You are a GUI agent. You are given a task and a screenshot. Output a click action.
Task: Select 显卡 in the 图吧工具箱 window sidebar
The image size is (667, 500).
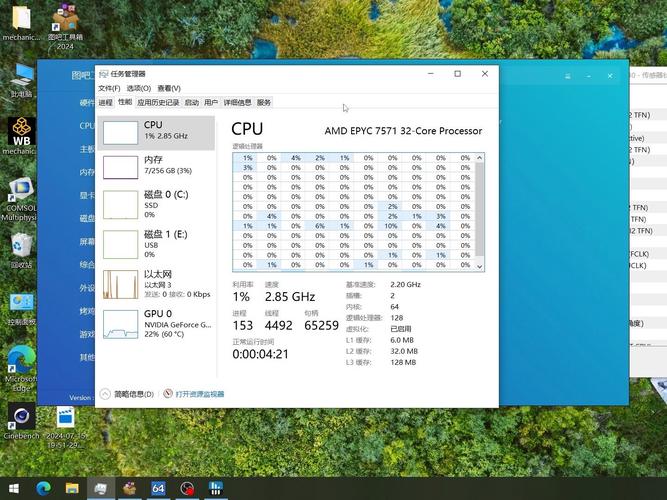tap(87, 195)
